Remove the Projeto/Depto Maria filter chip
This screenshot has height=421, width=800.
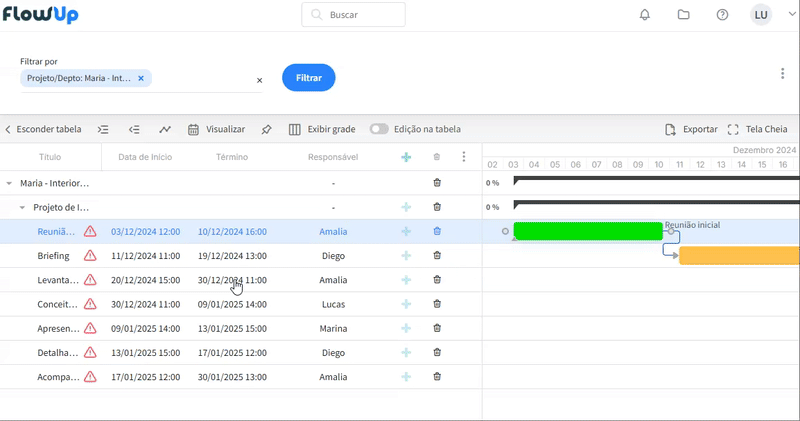click(141, 78)
